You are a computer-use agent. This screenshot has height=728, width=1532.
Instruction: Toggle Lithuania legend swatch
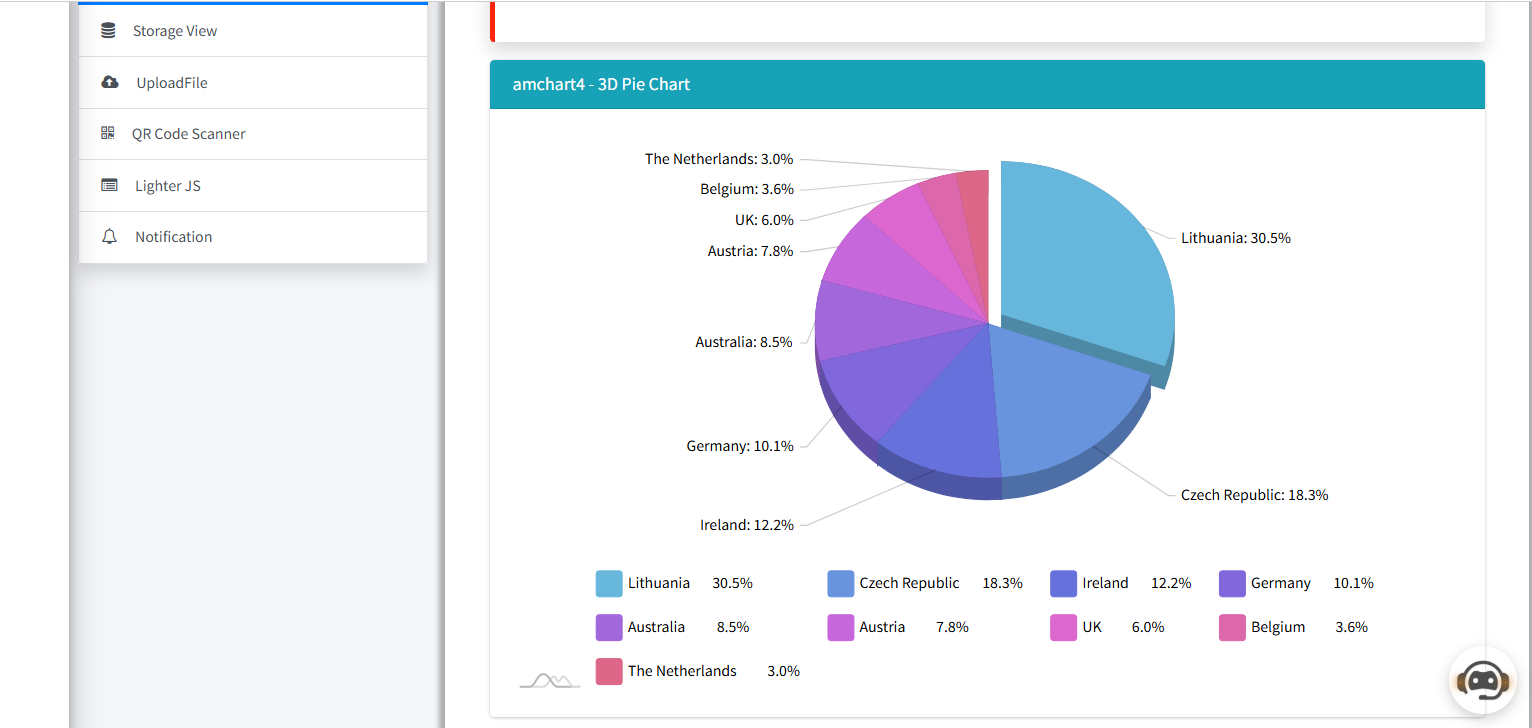[x=609, y=583]
